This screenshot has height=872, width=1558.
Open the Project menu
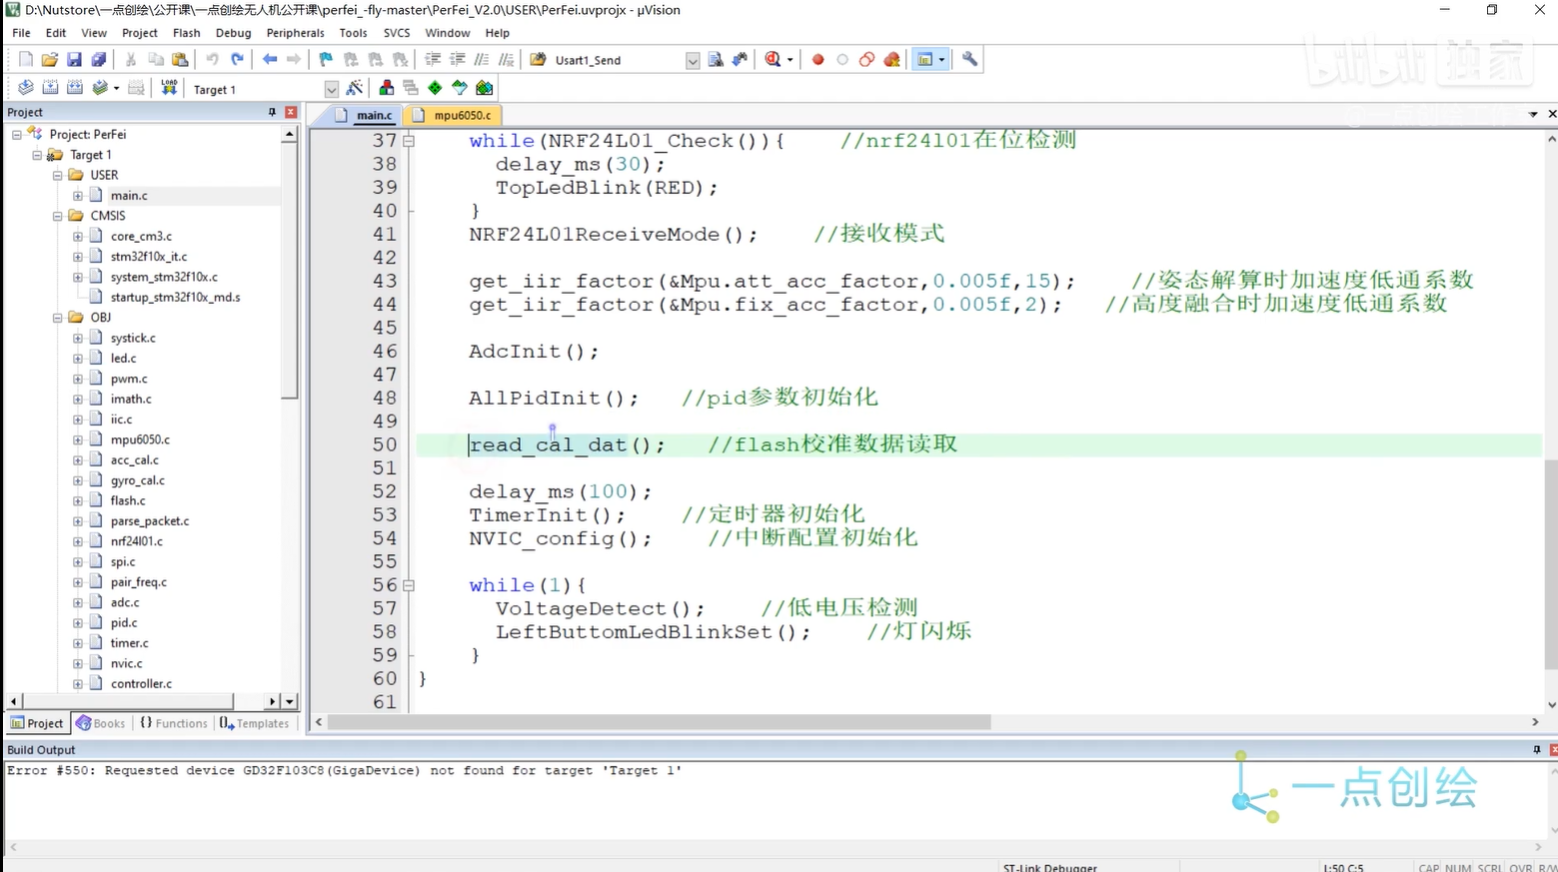[x=140, y=33]
